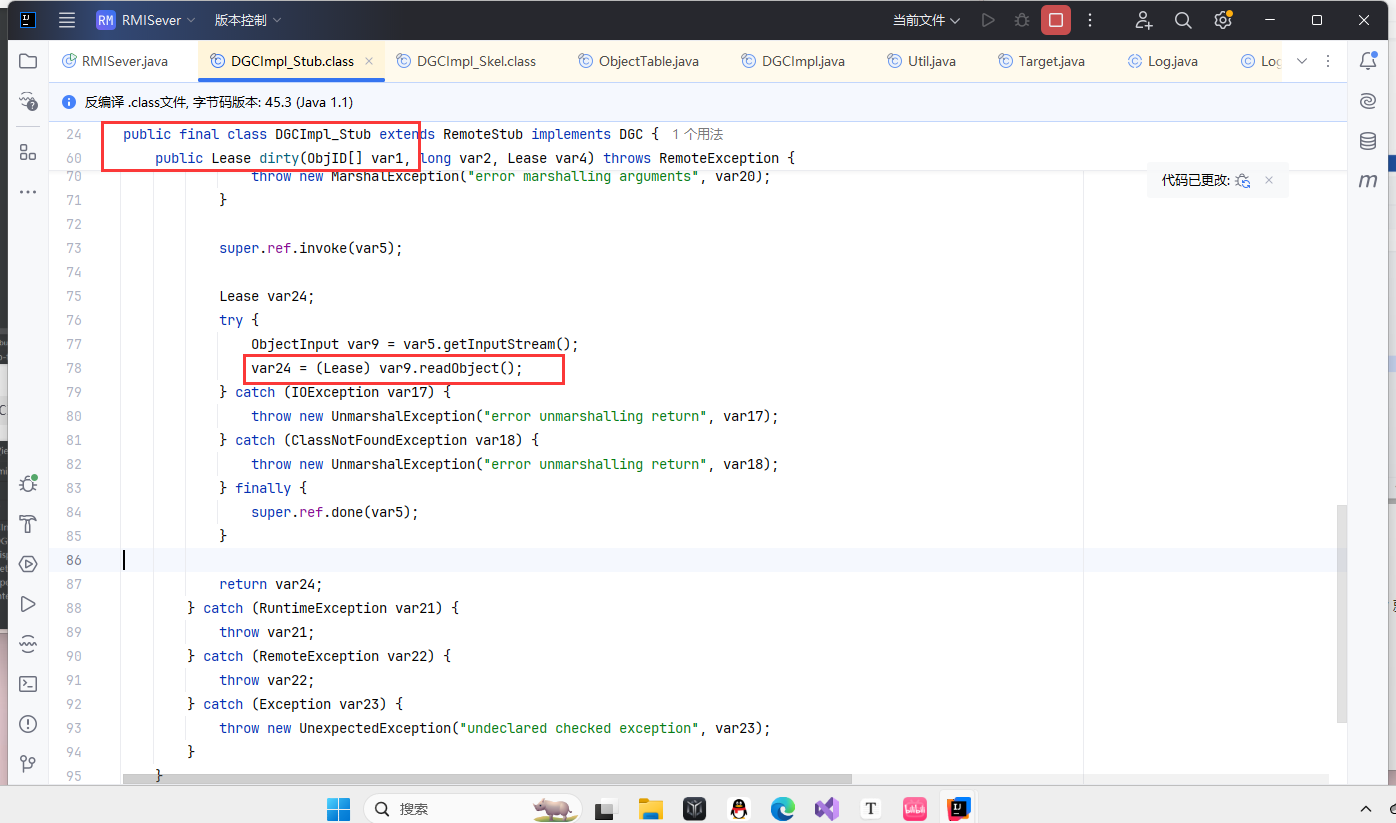Dismiss the 代码已更改 notification popup
Viewport: 1396px width, 823px height.
tap(1269, 180)
